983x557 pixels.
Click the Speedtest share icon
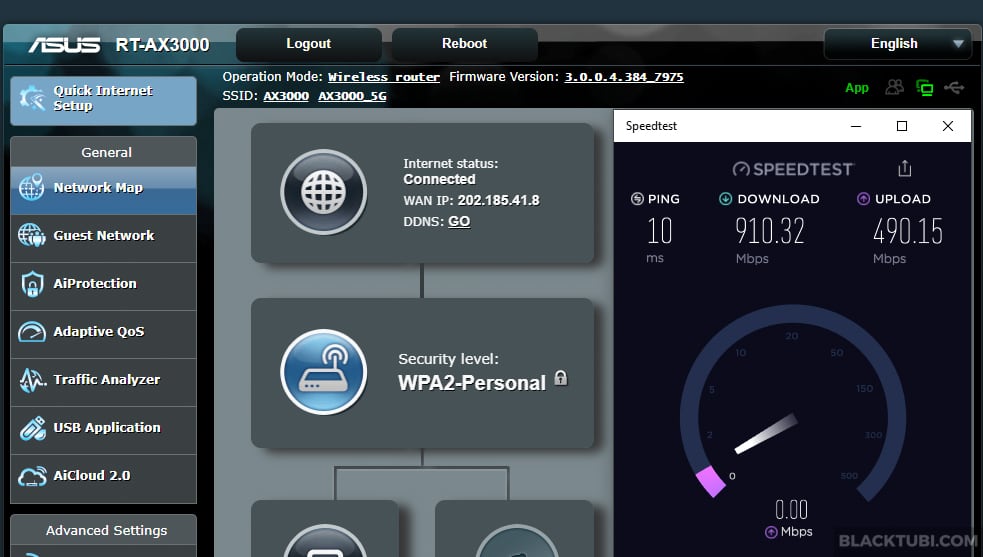[x=904, y=168]
